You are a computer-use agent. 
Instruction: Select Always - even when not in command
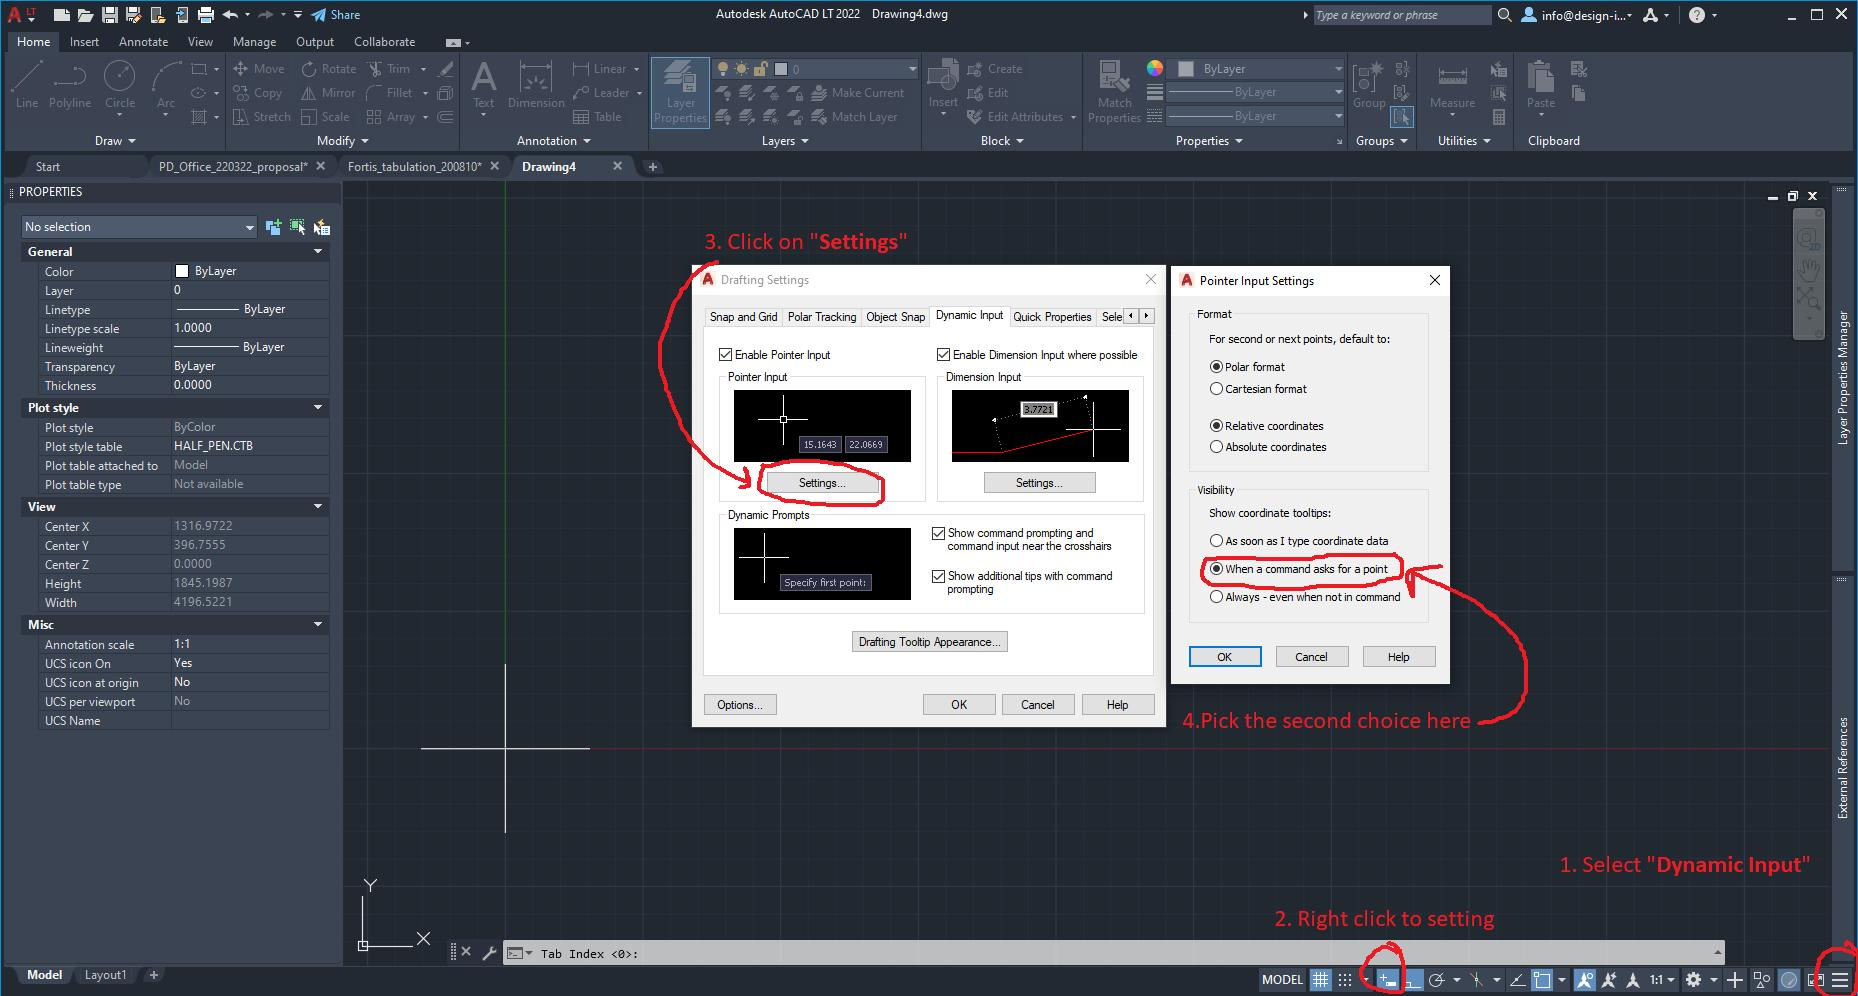tap(1217, 597)
